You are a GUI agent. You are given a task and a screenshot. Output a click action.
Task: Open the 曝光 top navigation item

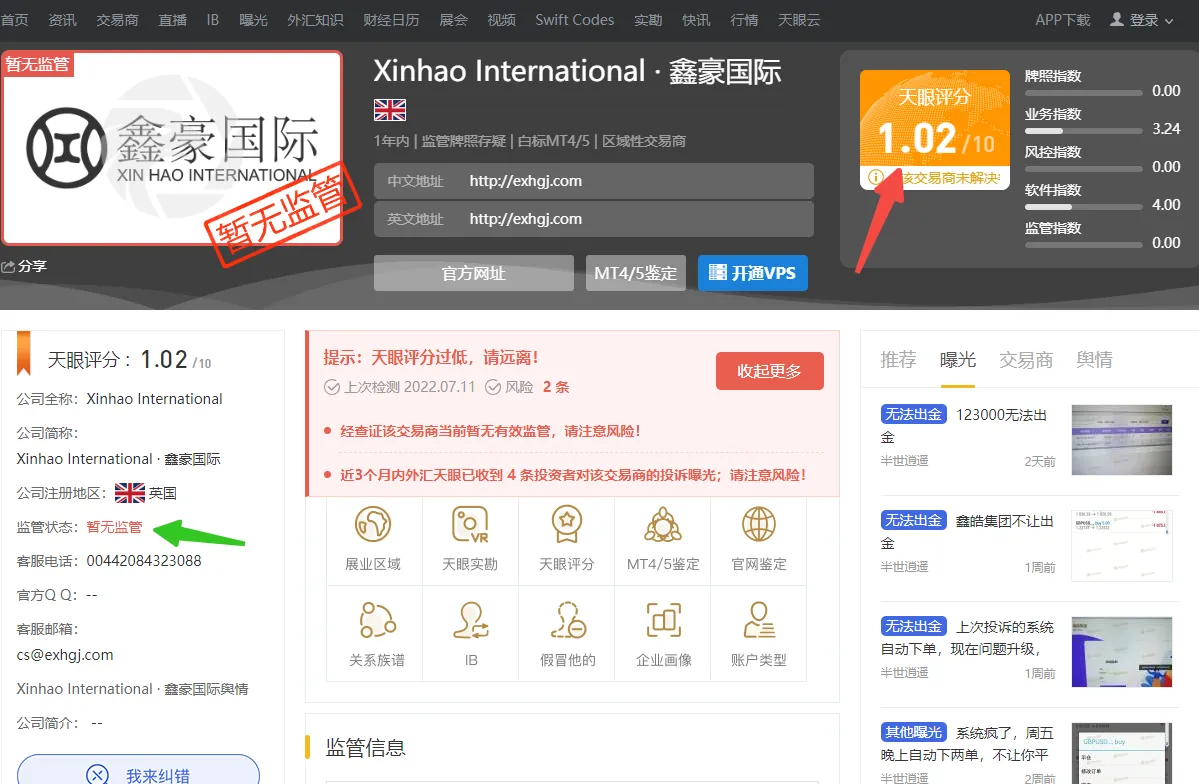[253, 20]
